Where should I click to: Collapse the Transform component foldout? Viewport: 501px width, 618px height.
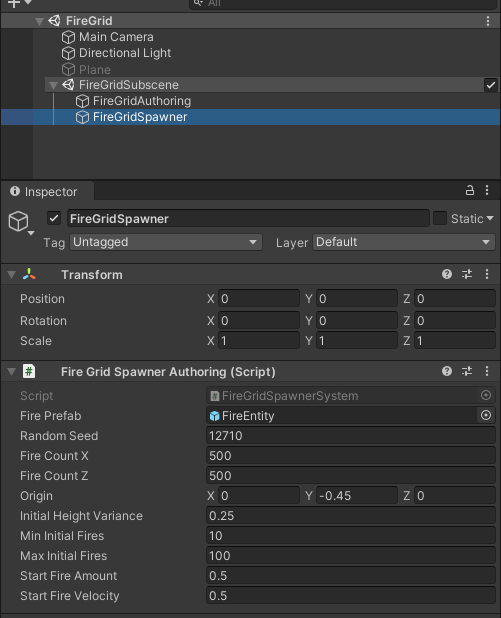11,275
